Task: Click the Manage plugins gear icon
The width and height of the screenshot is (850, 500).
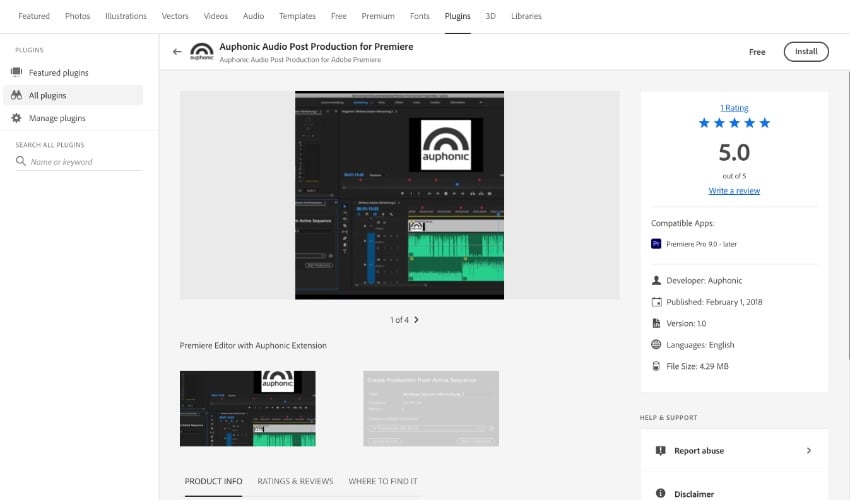Action: pos(16,118)
